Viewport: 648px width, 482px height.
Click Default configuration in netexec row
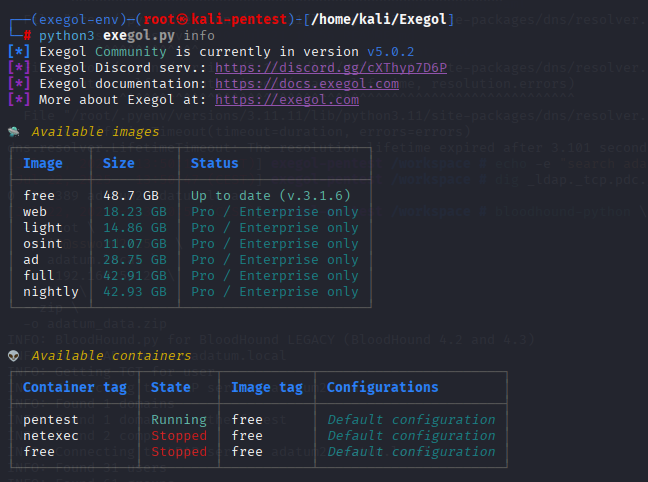coord(412,436)
